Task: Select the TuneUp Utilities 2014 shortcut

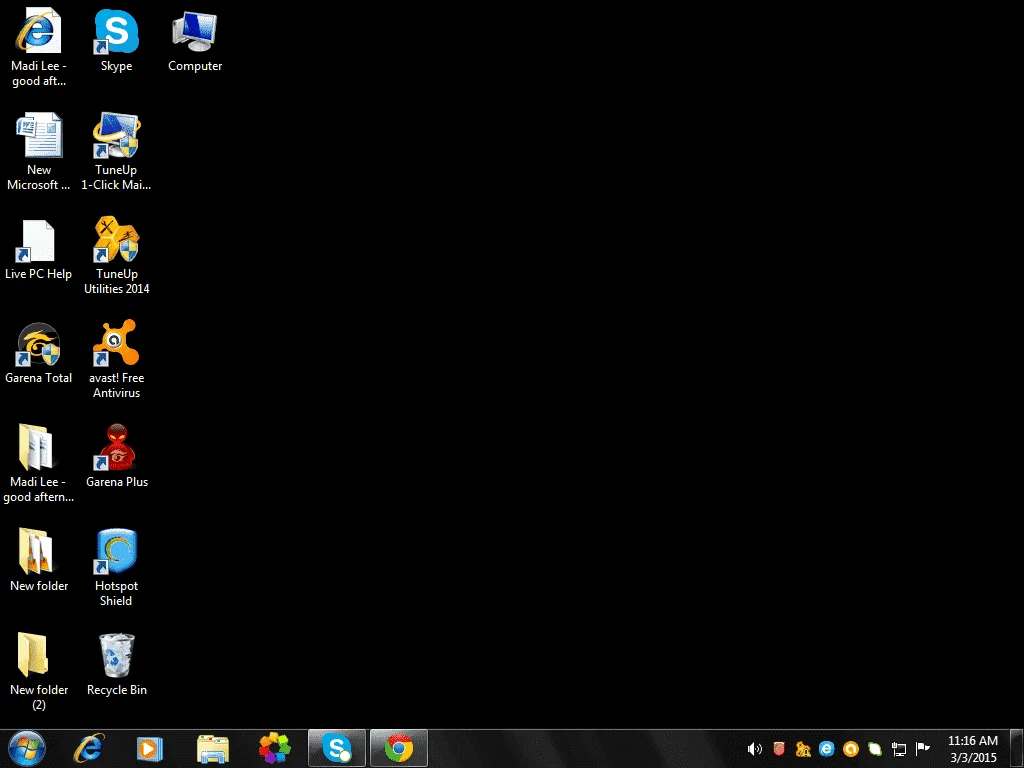Action: [116, 255]
